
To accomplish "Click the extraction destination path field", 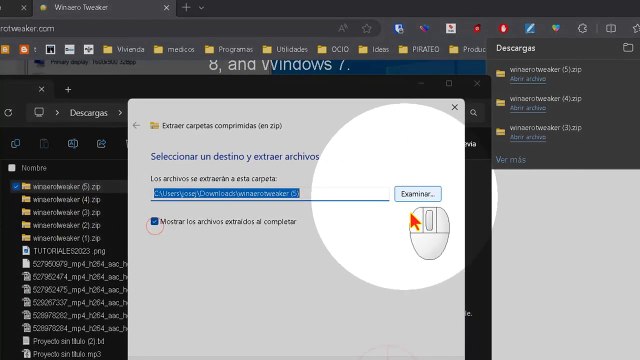I will point(270,193).
